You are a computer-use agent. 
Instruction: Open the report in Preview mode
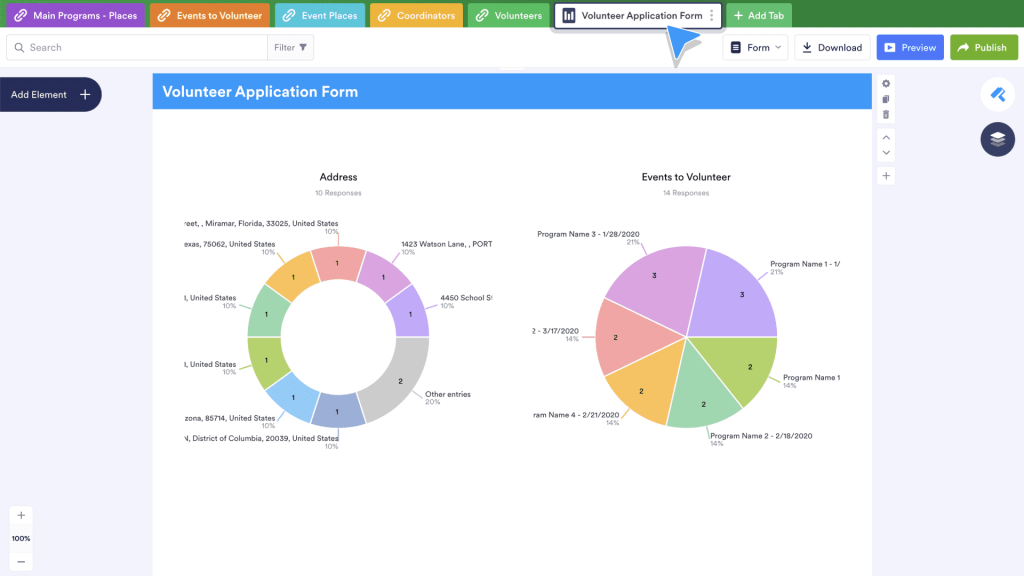pos(909,47)
